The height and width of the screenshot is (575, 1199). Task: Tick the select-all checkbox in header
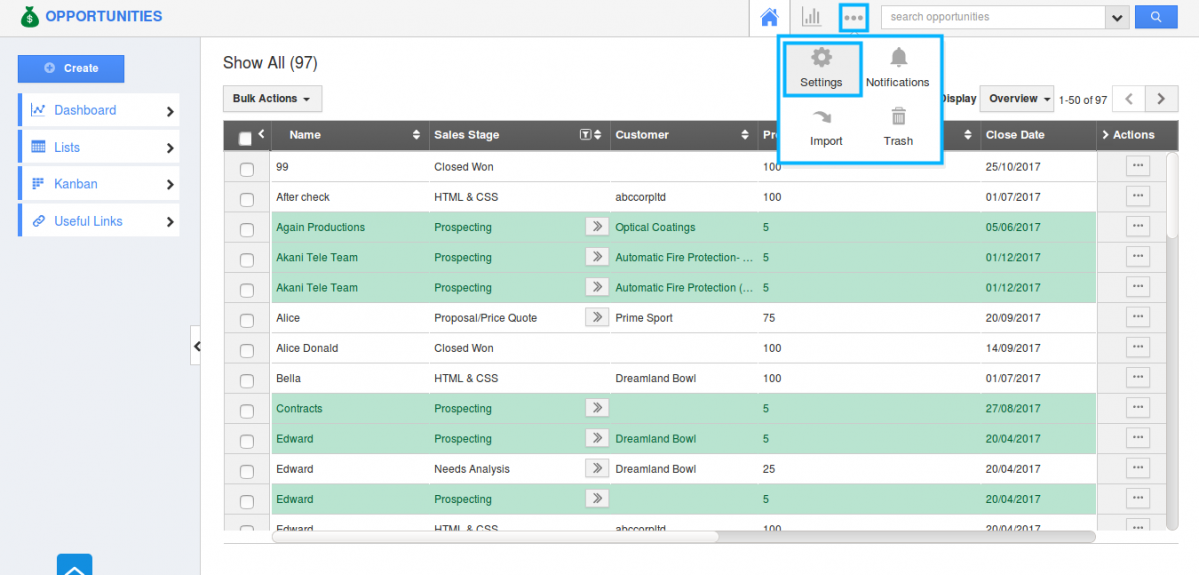pos(246,139)
